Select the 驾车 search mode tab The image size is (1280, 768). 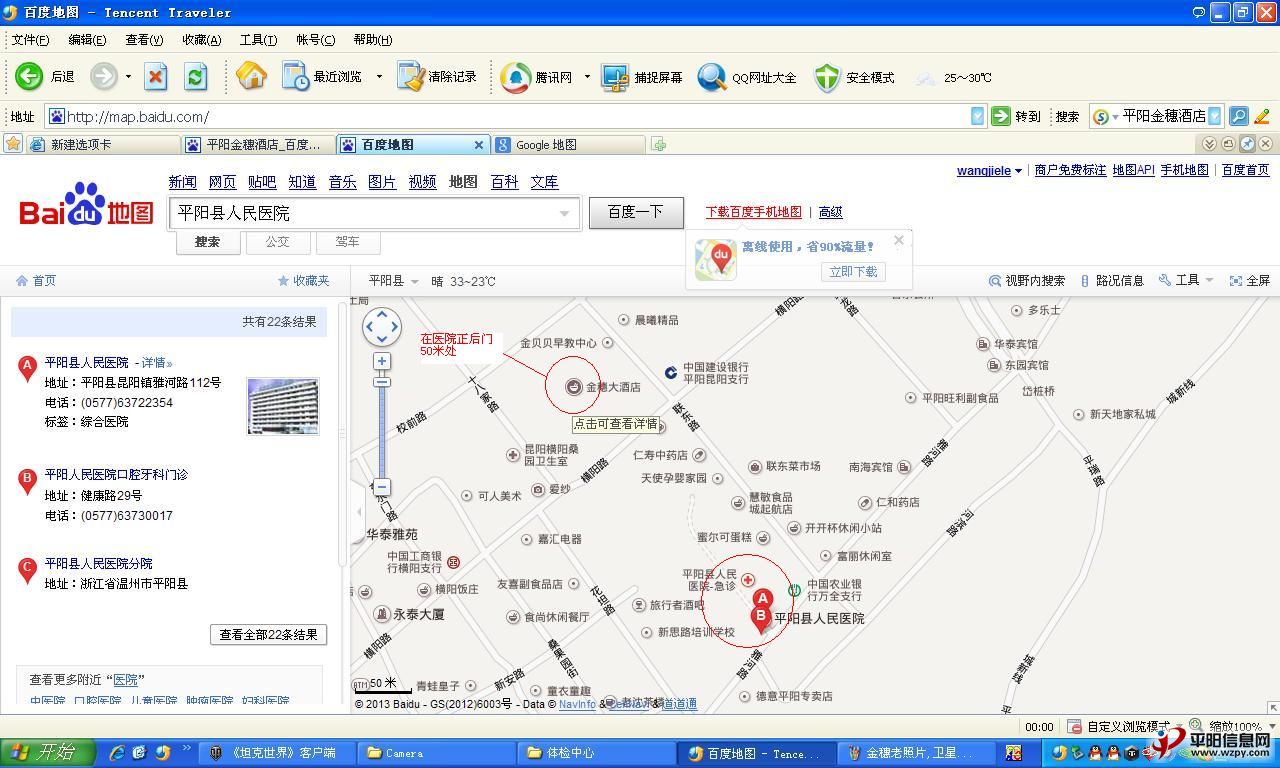(347, 242)
